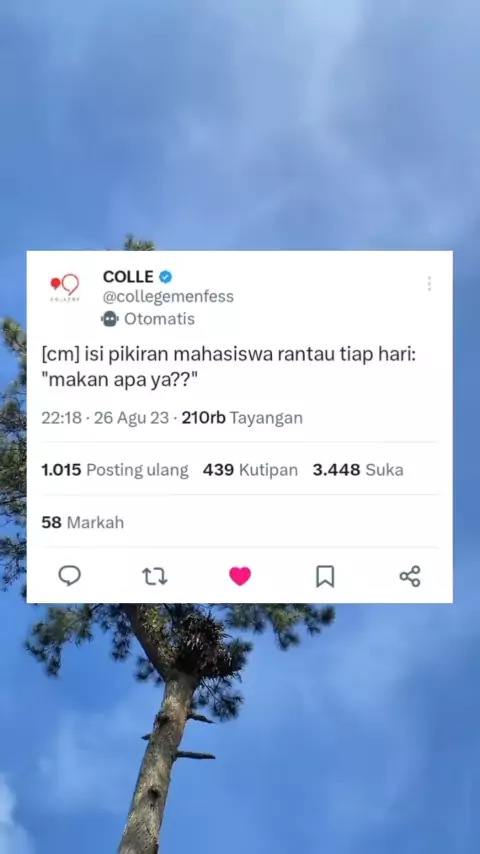Tap the robot Otomatis icon
This screenshot has height=854, width=480.
pyautogui.click(x=110, y=319)
